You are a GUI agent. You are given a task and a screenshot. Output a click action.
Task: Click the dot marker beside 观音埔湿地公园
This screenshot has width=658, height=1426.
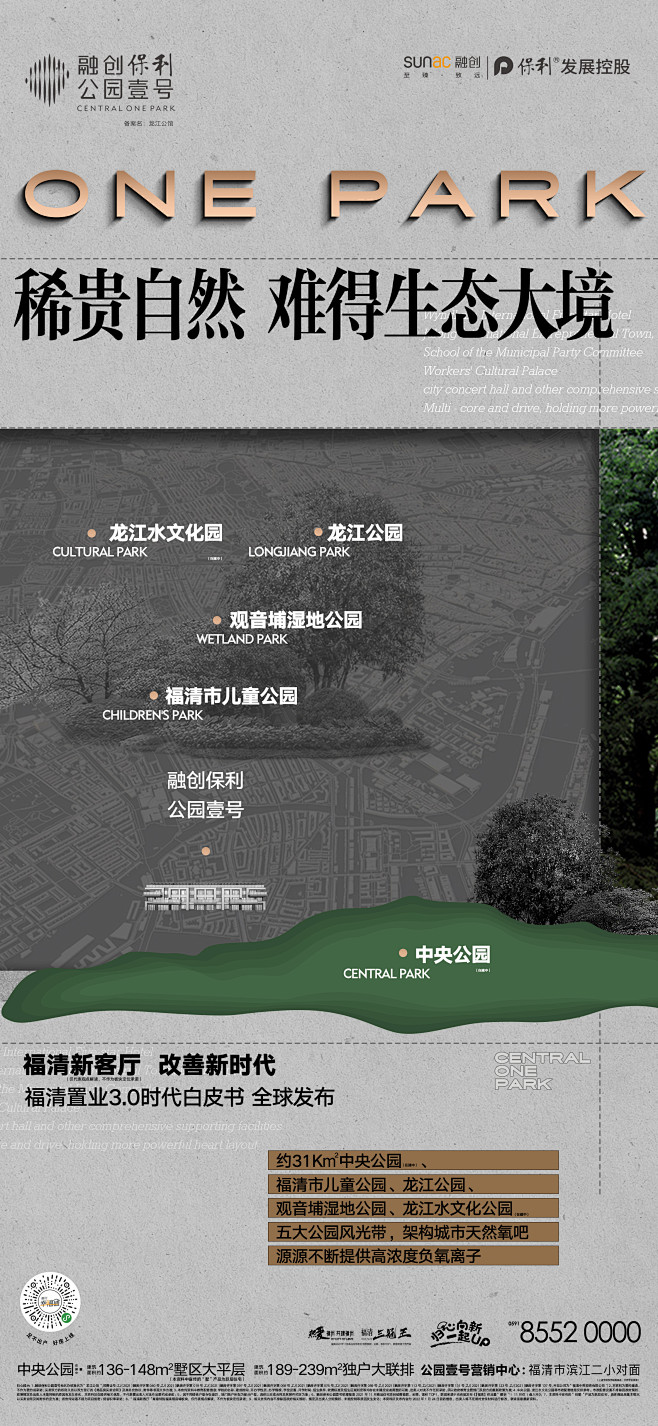tap(217, 620)
